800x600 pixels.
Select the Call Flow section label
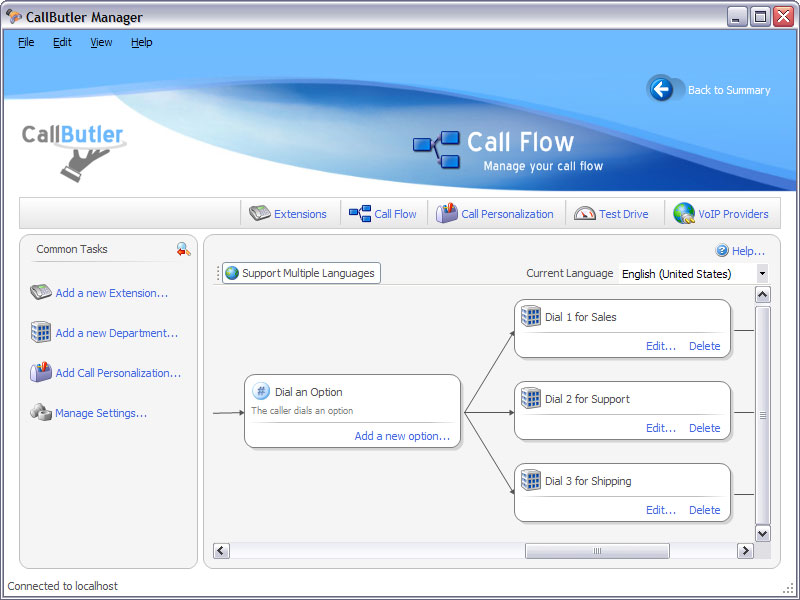point(395,214)
